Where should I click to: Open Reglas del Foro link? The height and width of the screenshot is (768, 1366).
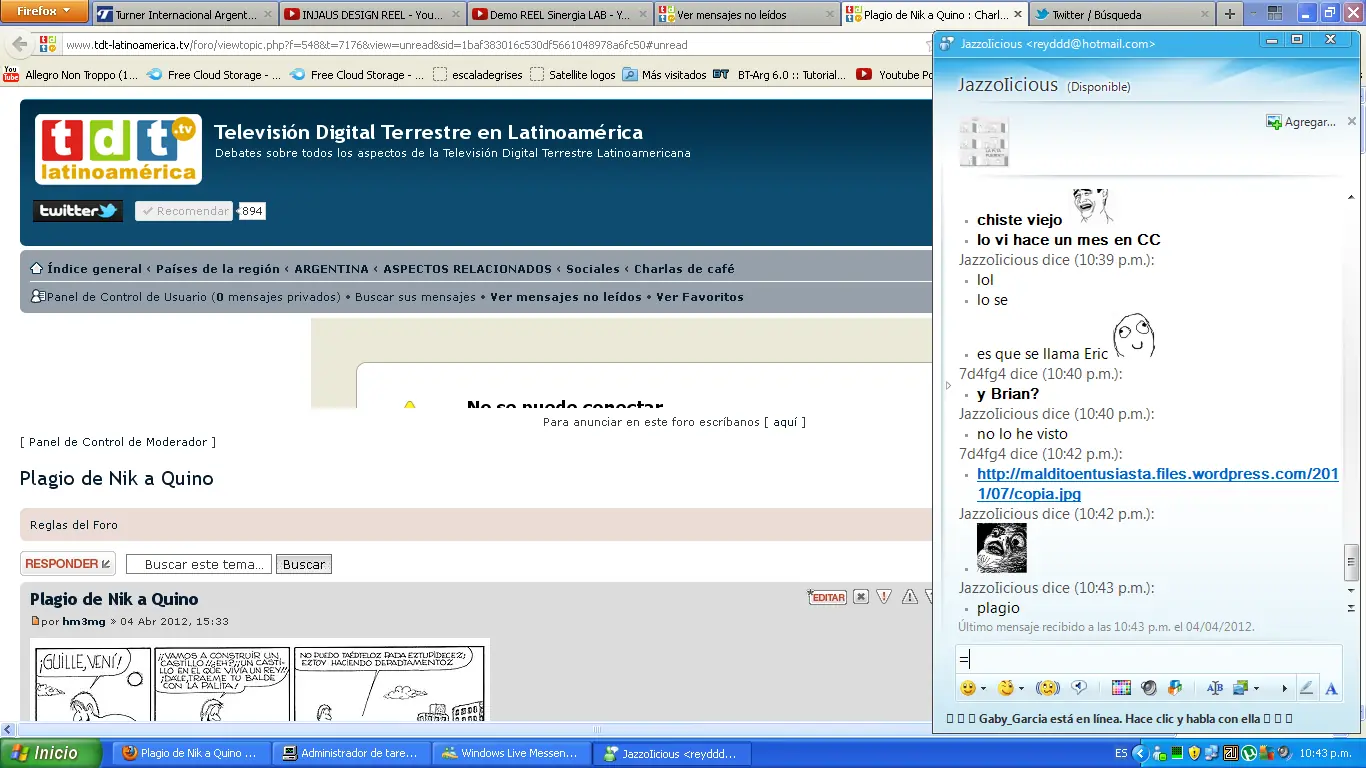point(74,525)
